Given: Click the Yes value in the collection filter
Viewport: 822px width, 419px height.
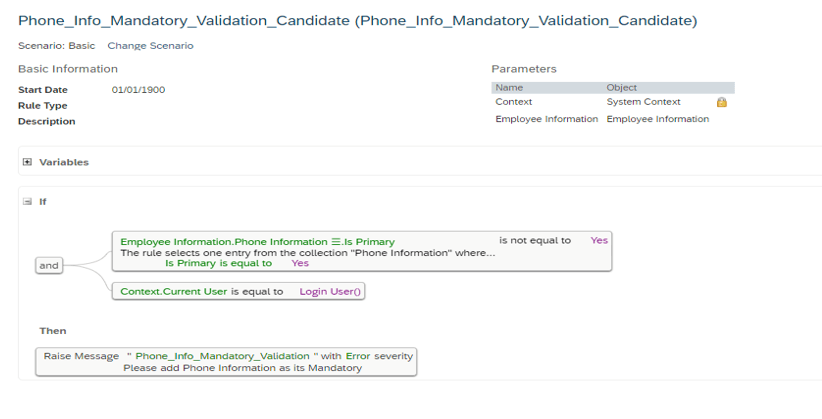Looking at the screenshot, I should 300,263.
